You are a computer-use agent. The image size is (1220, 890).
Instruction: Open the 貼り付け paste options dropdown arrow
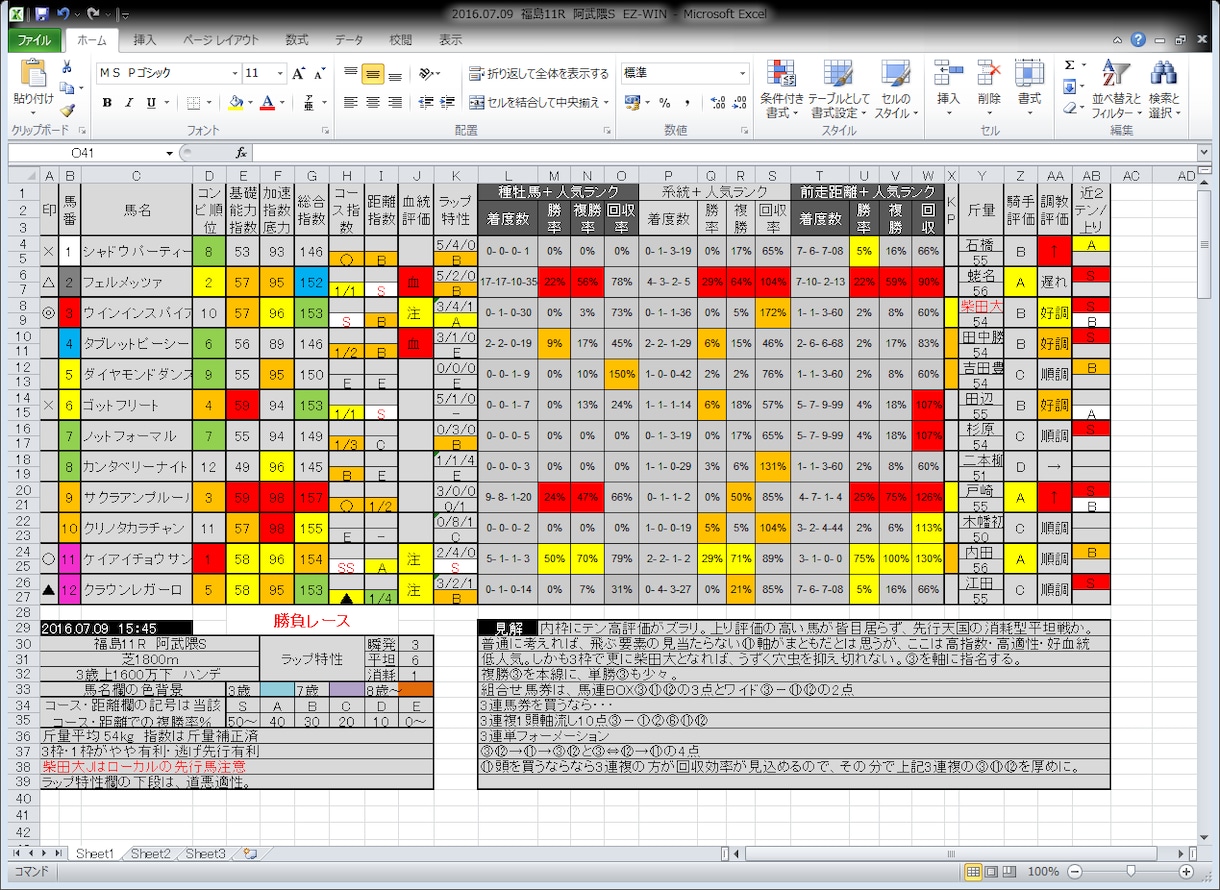point(34,113)
